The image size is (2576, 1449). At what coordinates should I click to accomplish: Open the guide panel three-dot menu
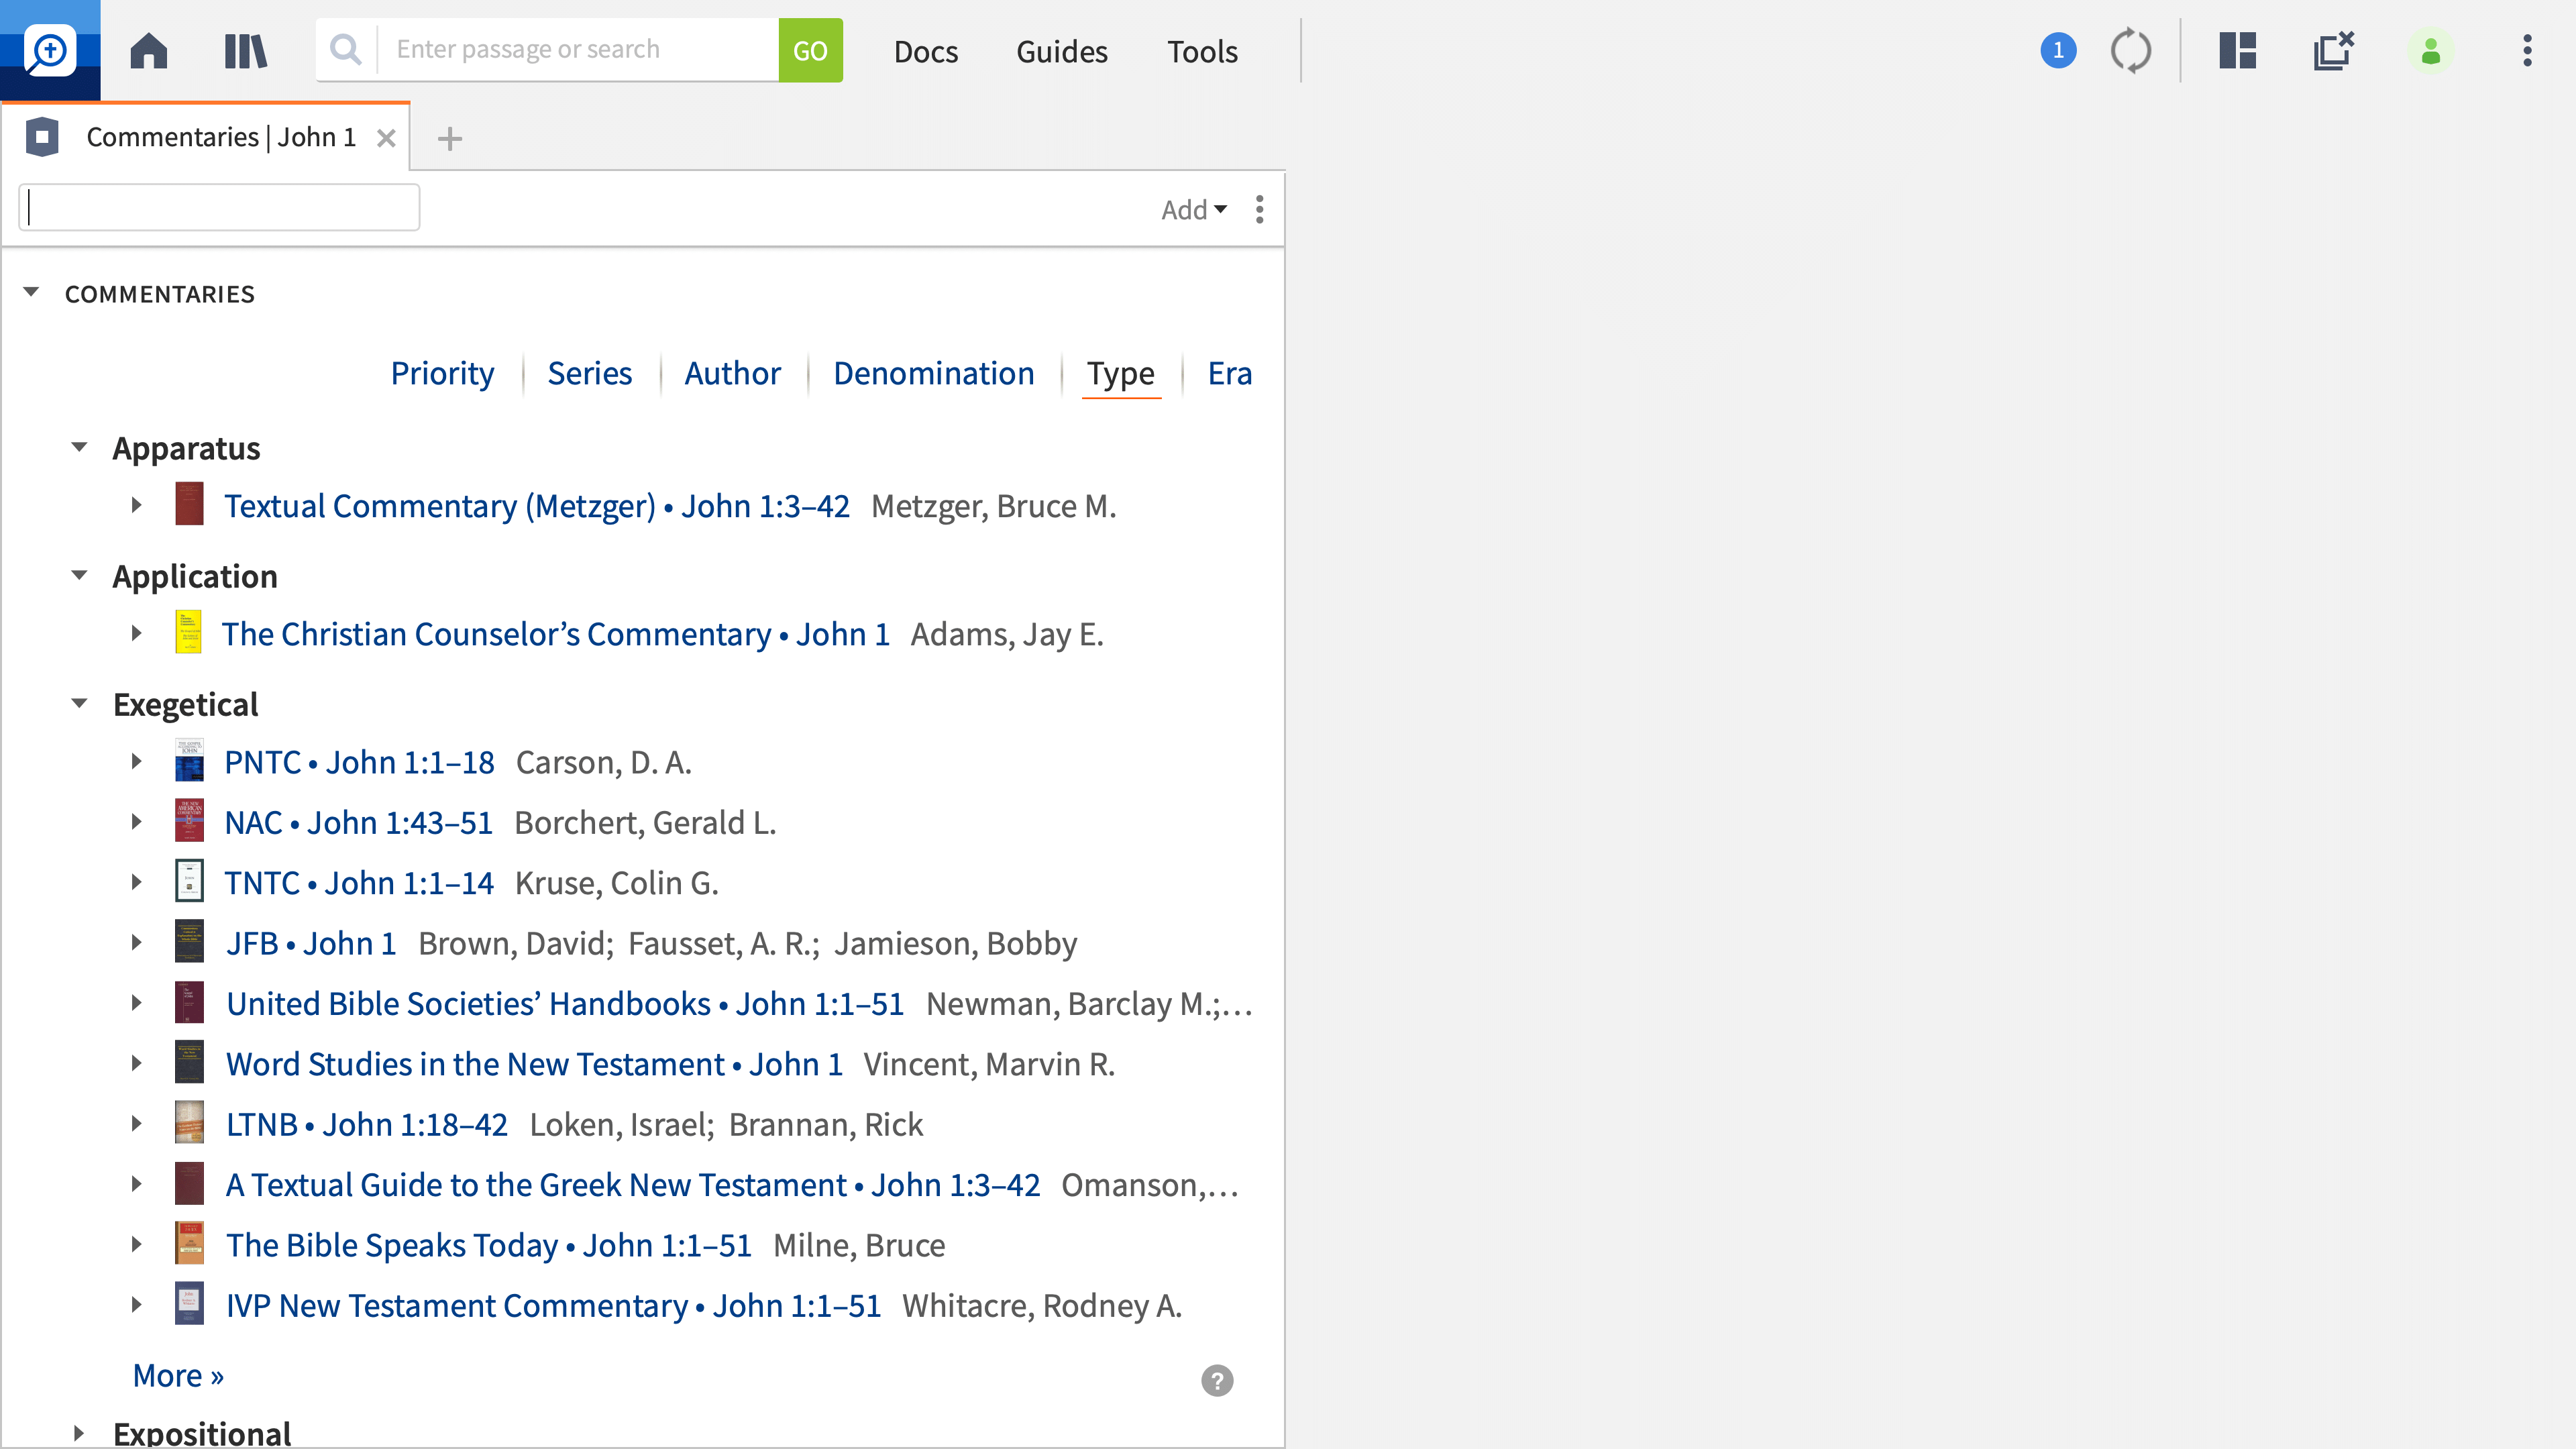[x=1260, y=209]
